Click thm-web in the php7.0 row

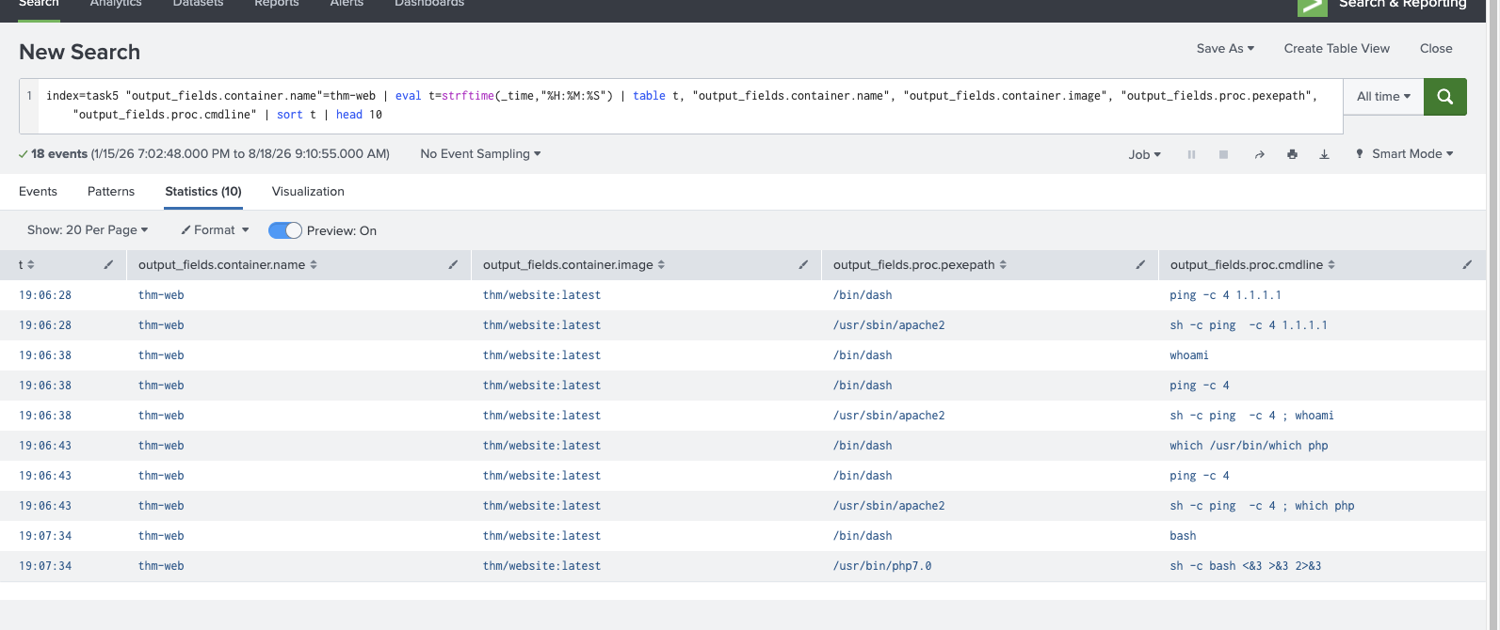(161, 565)
